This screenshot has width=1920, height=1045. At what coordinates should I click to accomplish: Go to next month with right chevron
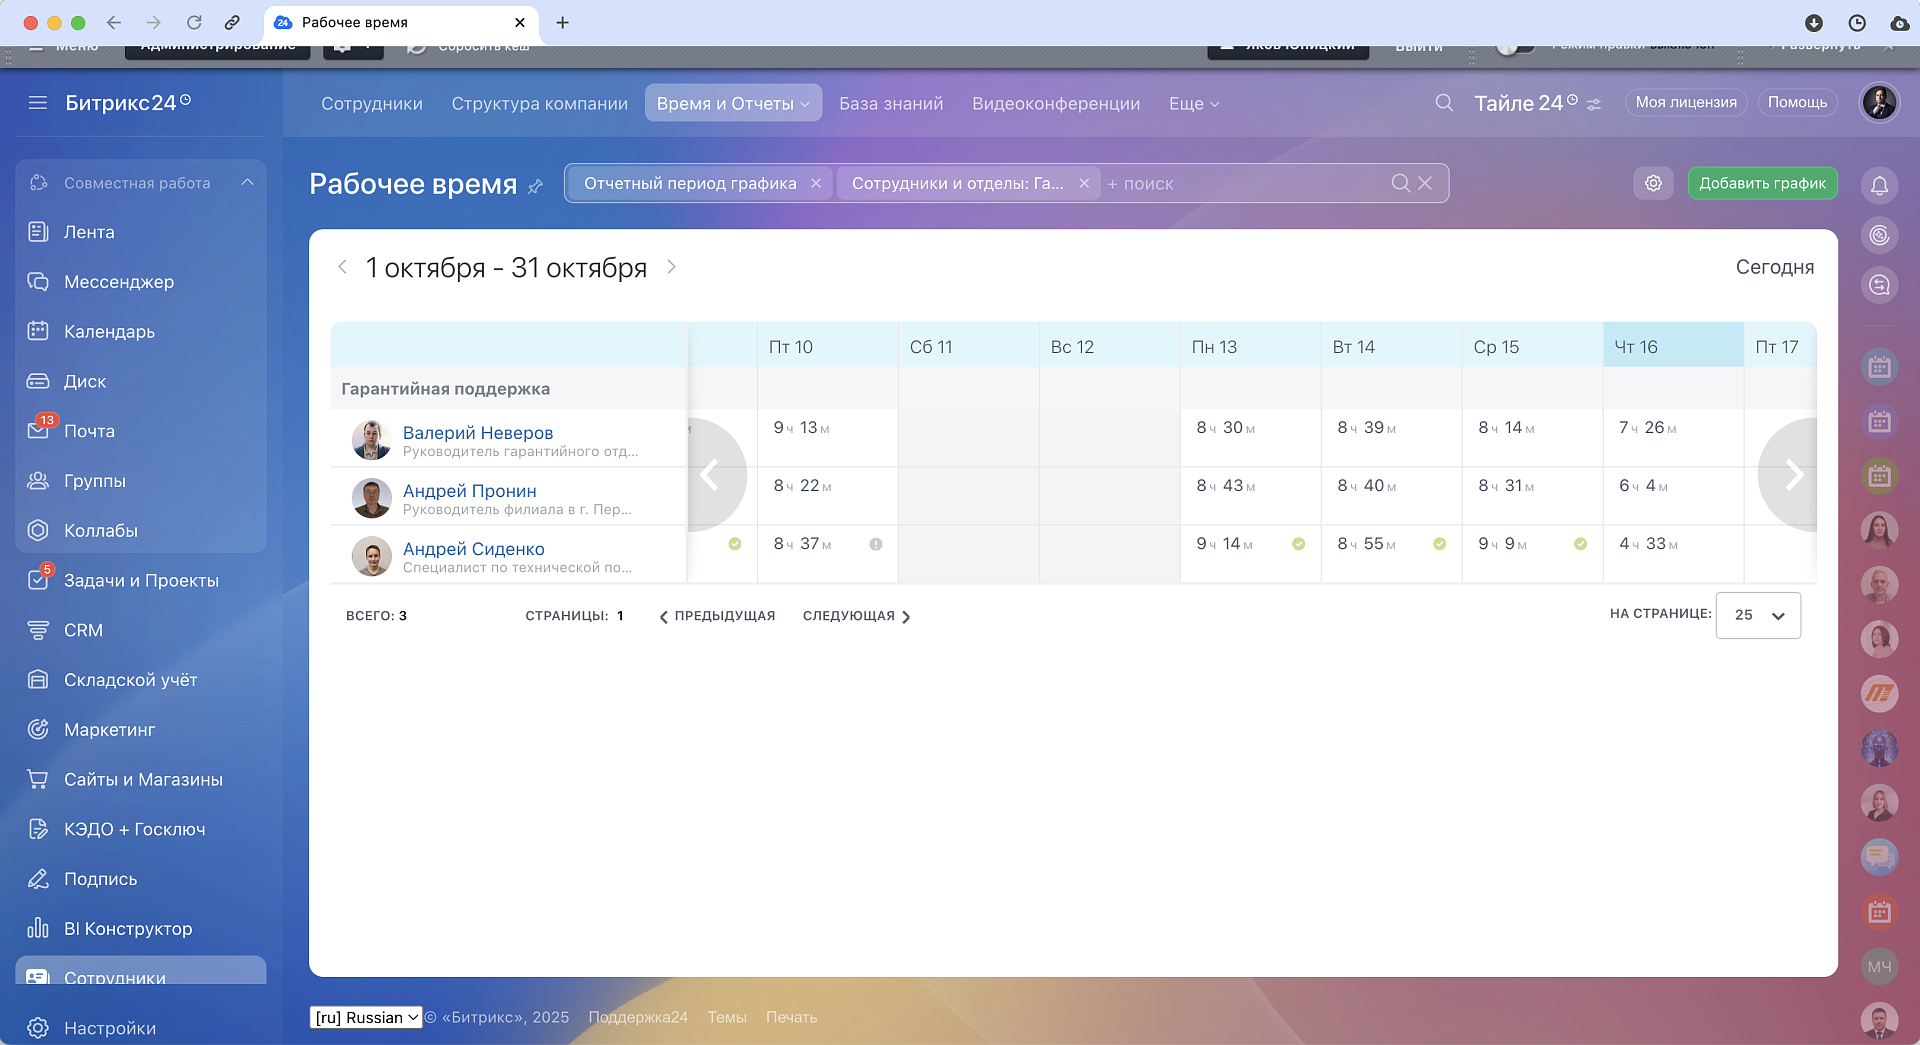pyautogui.click(x=671, y=267)
